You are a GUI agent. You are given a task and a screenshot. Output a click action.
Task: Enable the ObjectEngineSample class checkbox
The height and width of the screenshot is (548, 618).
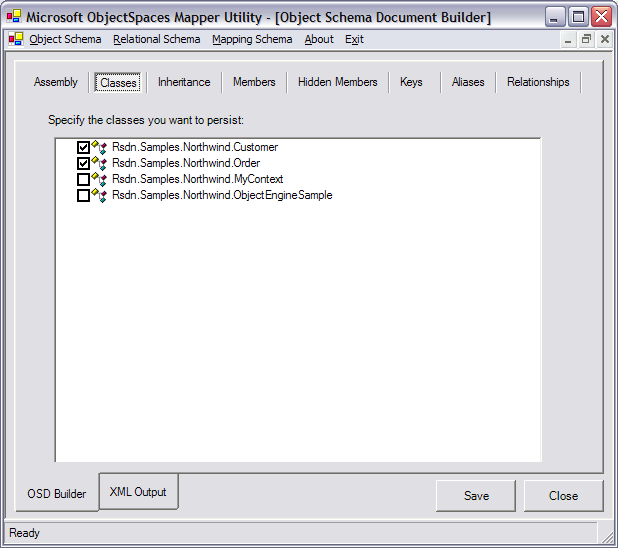pos(83,195)
